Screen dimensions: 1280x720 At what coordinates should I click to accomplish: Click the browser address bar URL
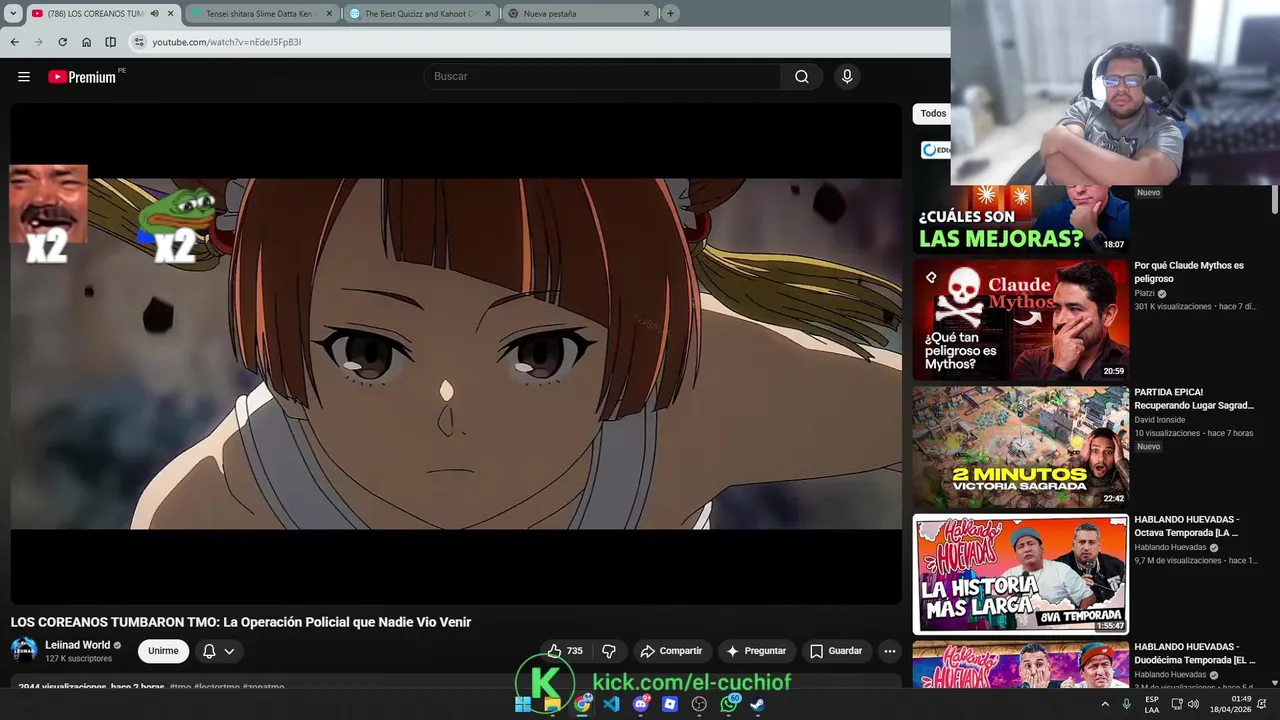pyautogui.click(x=227, y=42)
